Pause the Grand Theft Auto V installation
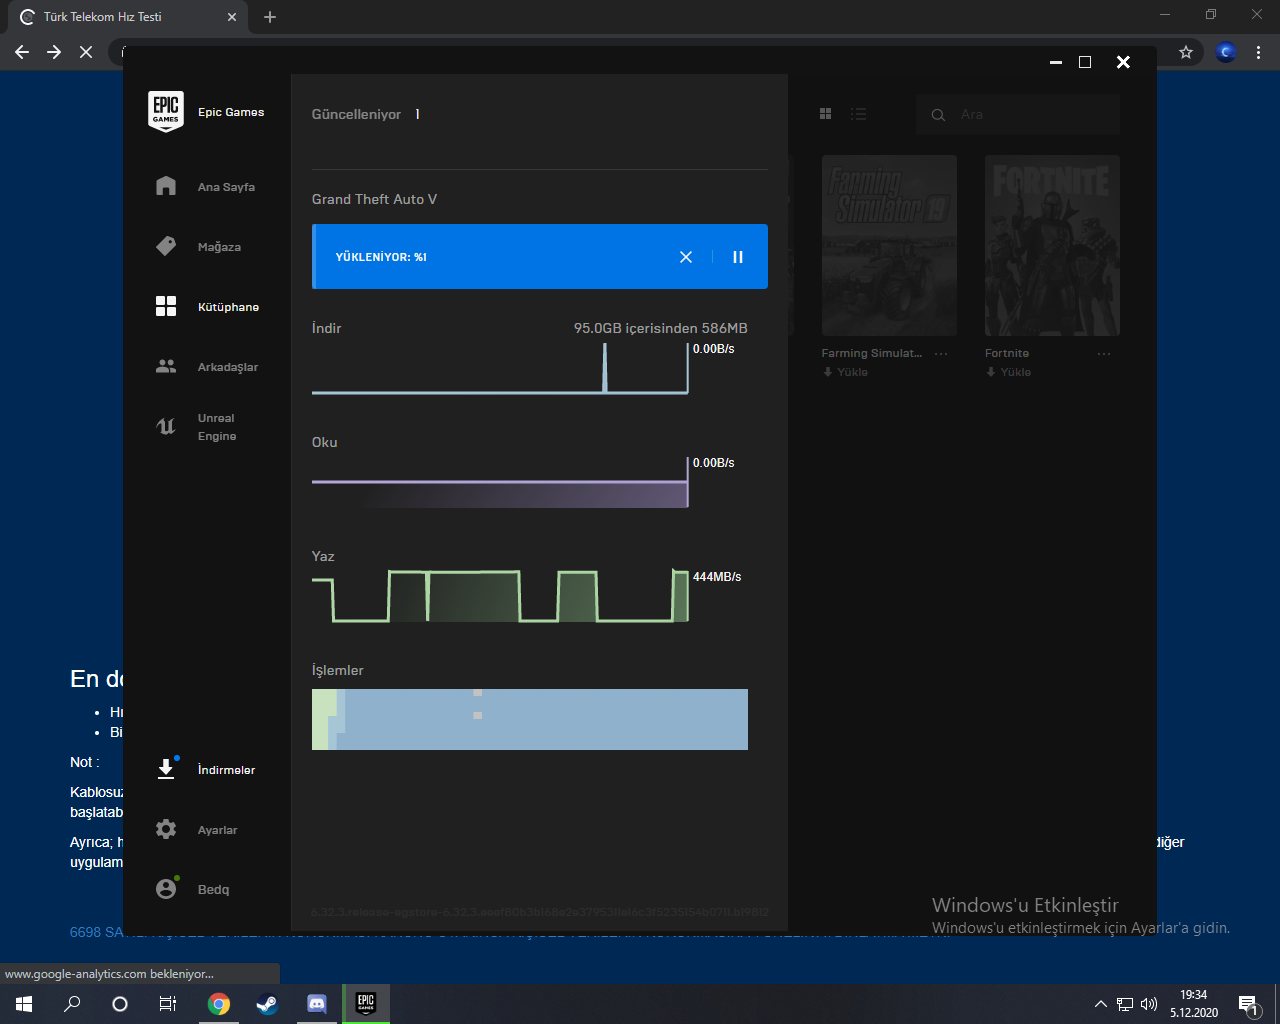Viewport: 1280px width, 1024px height. pyautogui.click(x=738, y=257)
